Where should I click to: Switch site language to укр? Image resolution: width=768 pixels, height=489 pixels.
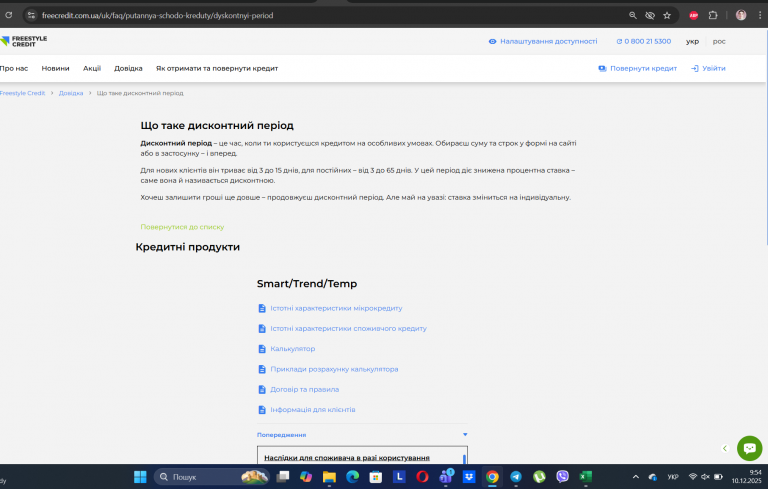[x=692, y=41]
